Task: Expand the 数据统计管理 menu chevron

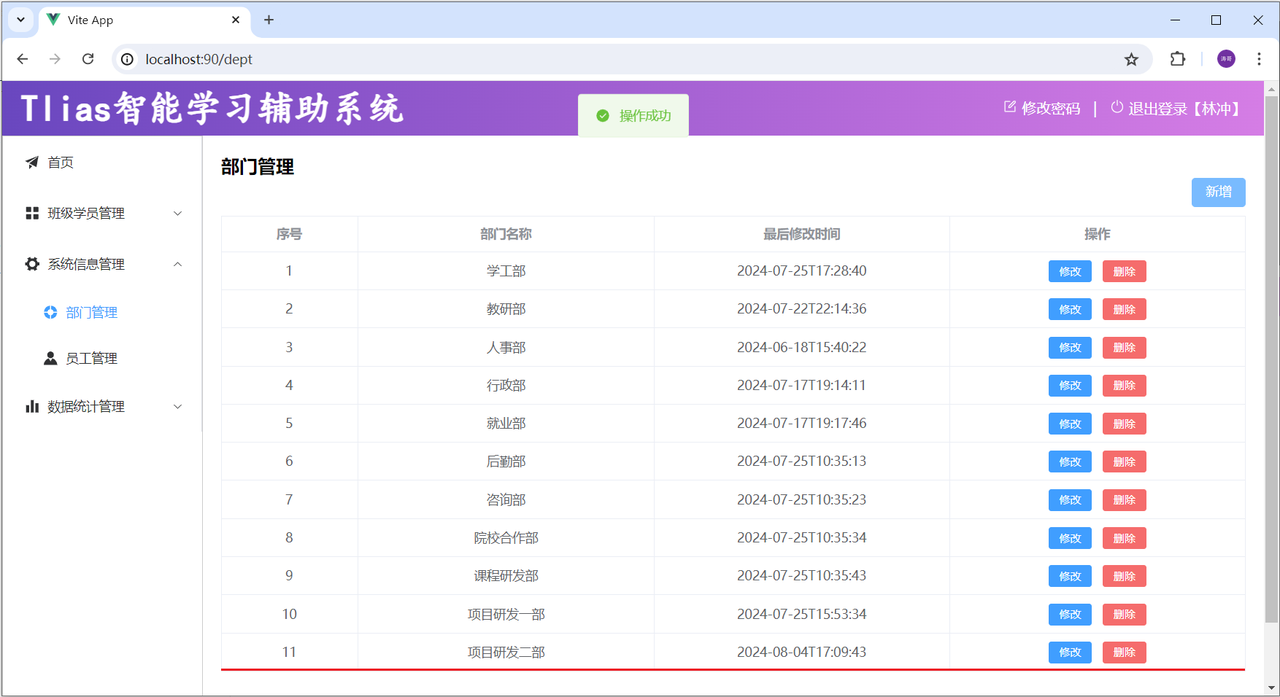Action: 177,406
